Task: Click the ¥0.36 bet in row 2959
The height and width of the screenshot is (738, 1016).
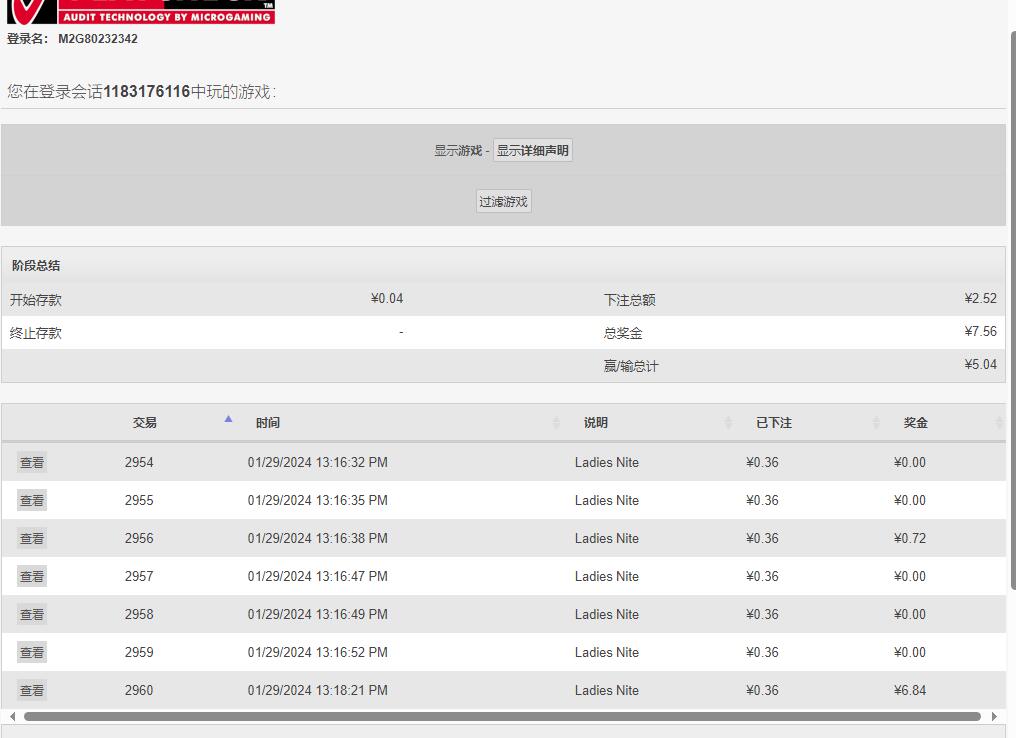Action: (762, 652)
